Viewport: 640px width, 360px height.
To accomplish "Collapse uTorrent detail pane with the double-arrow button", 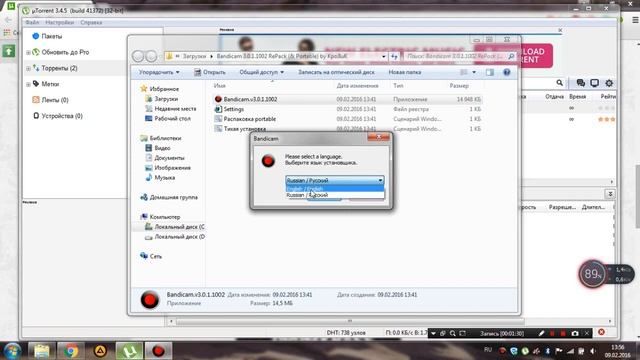I will click(x=610, y=194).
